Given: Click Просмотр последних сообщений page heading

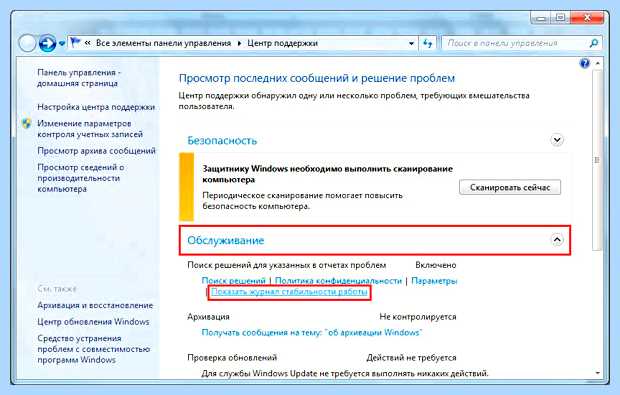Looking at the screenshot, I should [317, 78].
